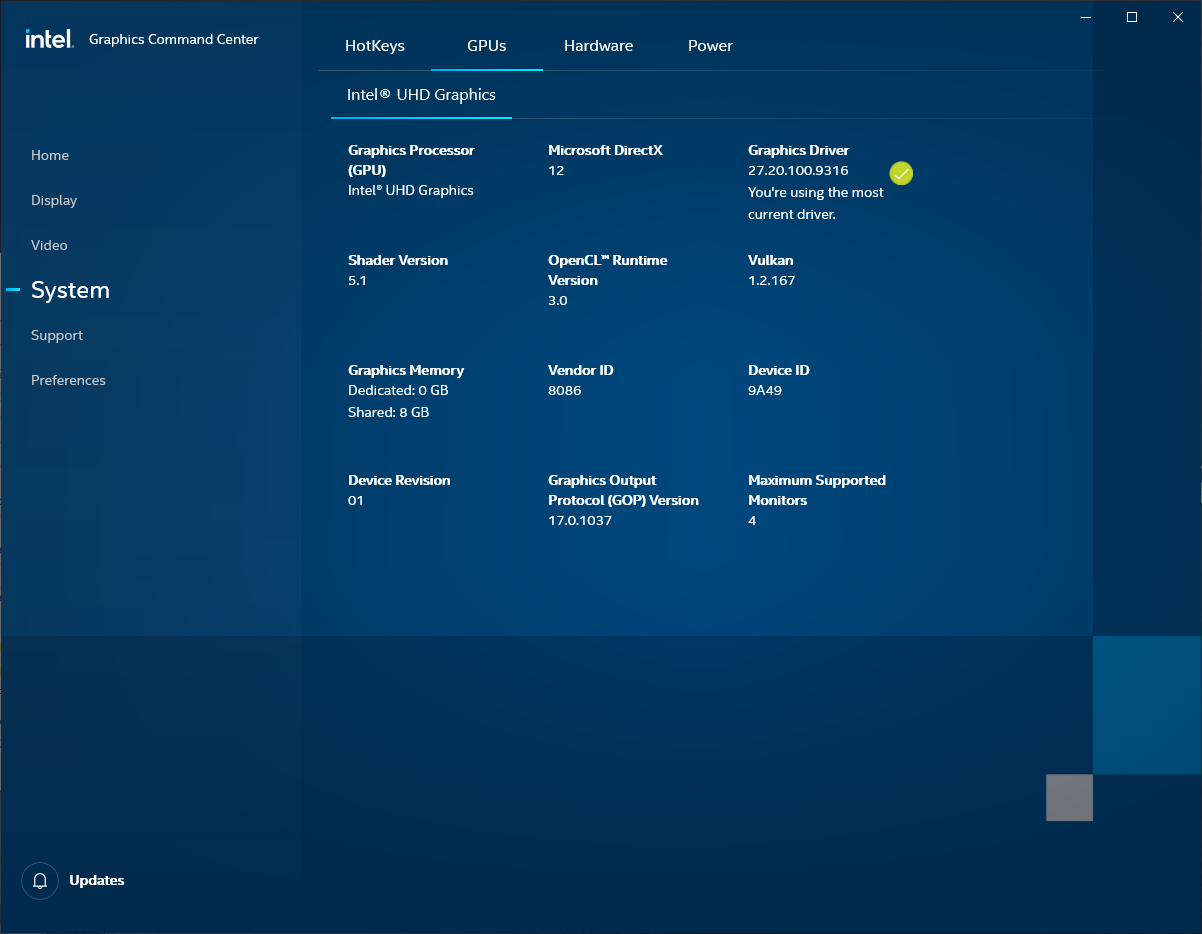This screenshot has height=934, width=1202.
Task: Select the GPUs tab
Action: click(487, 46)
